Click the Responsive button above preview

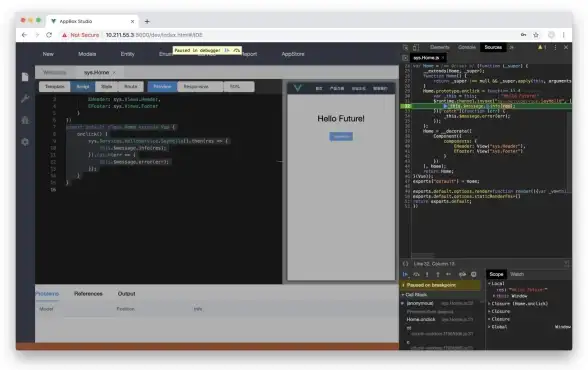[x=196, y=87]
